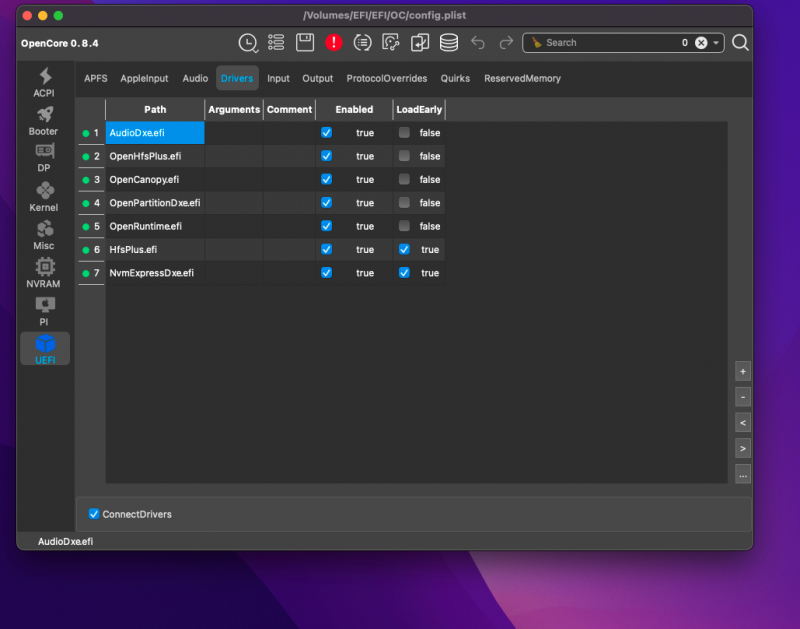Click the magnifying glass search icon
Screen dimensions: 800x629
click(740, 42)
